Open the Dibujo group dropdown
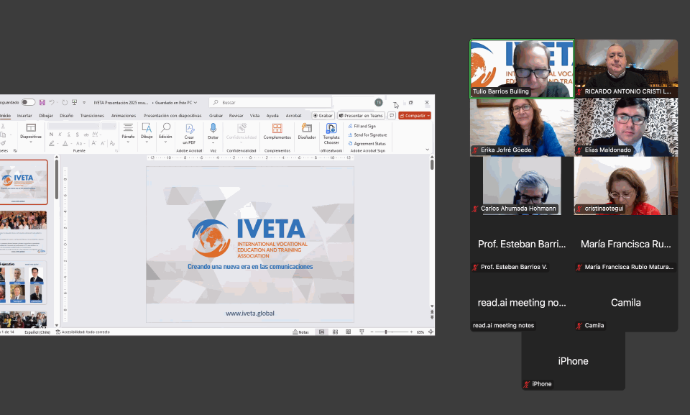Screen dimensions: 690x415 point(147,131)
